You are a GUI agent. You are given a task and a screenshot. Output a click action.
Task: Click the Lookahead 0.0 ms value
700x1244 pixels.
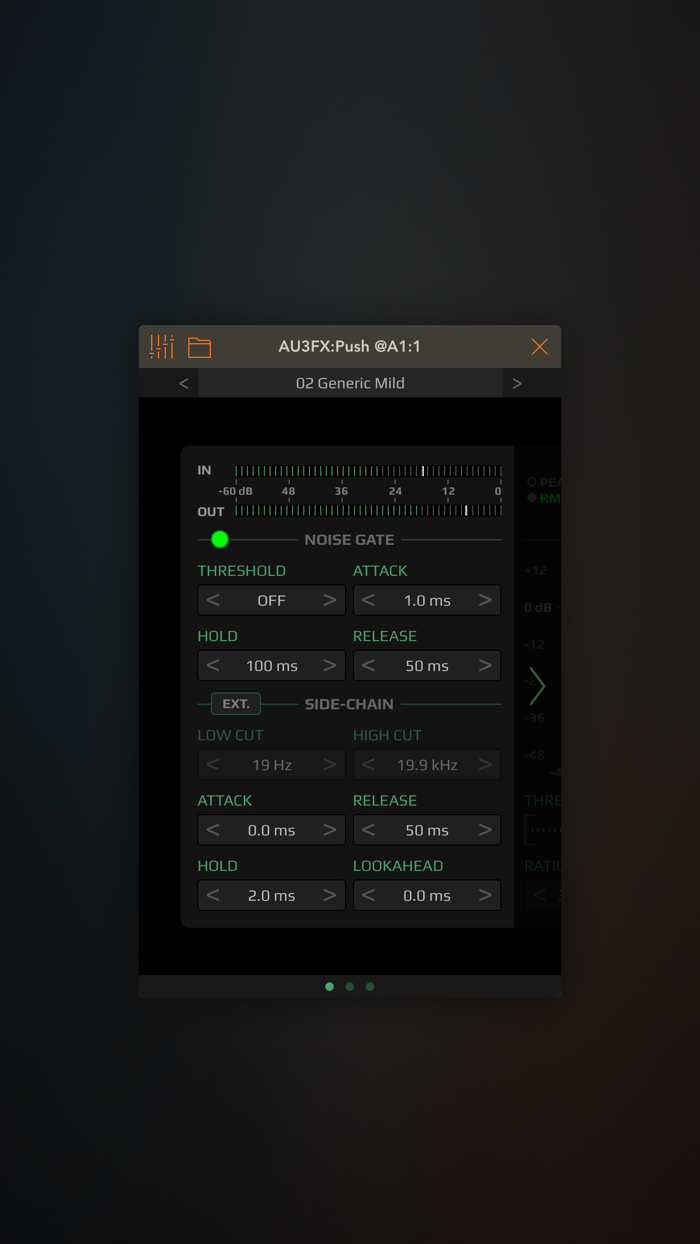427,895
